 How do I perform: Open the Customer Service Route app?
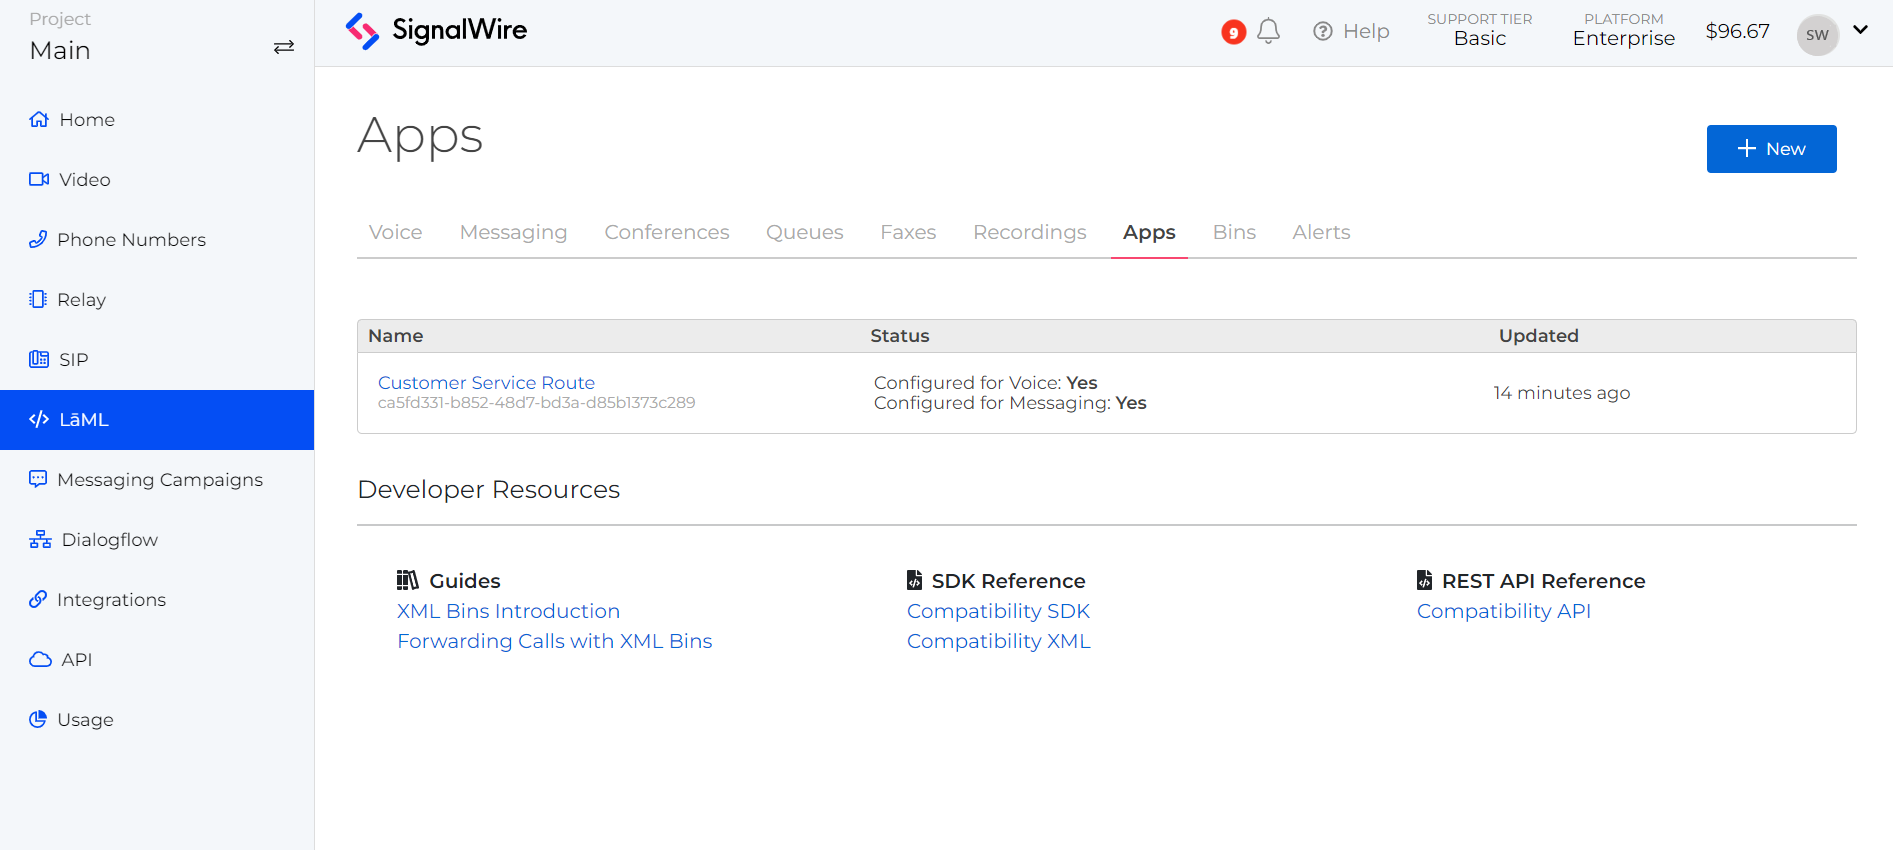pyautogui.click(x=486, y=383)
